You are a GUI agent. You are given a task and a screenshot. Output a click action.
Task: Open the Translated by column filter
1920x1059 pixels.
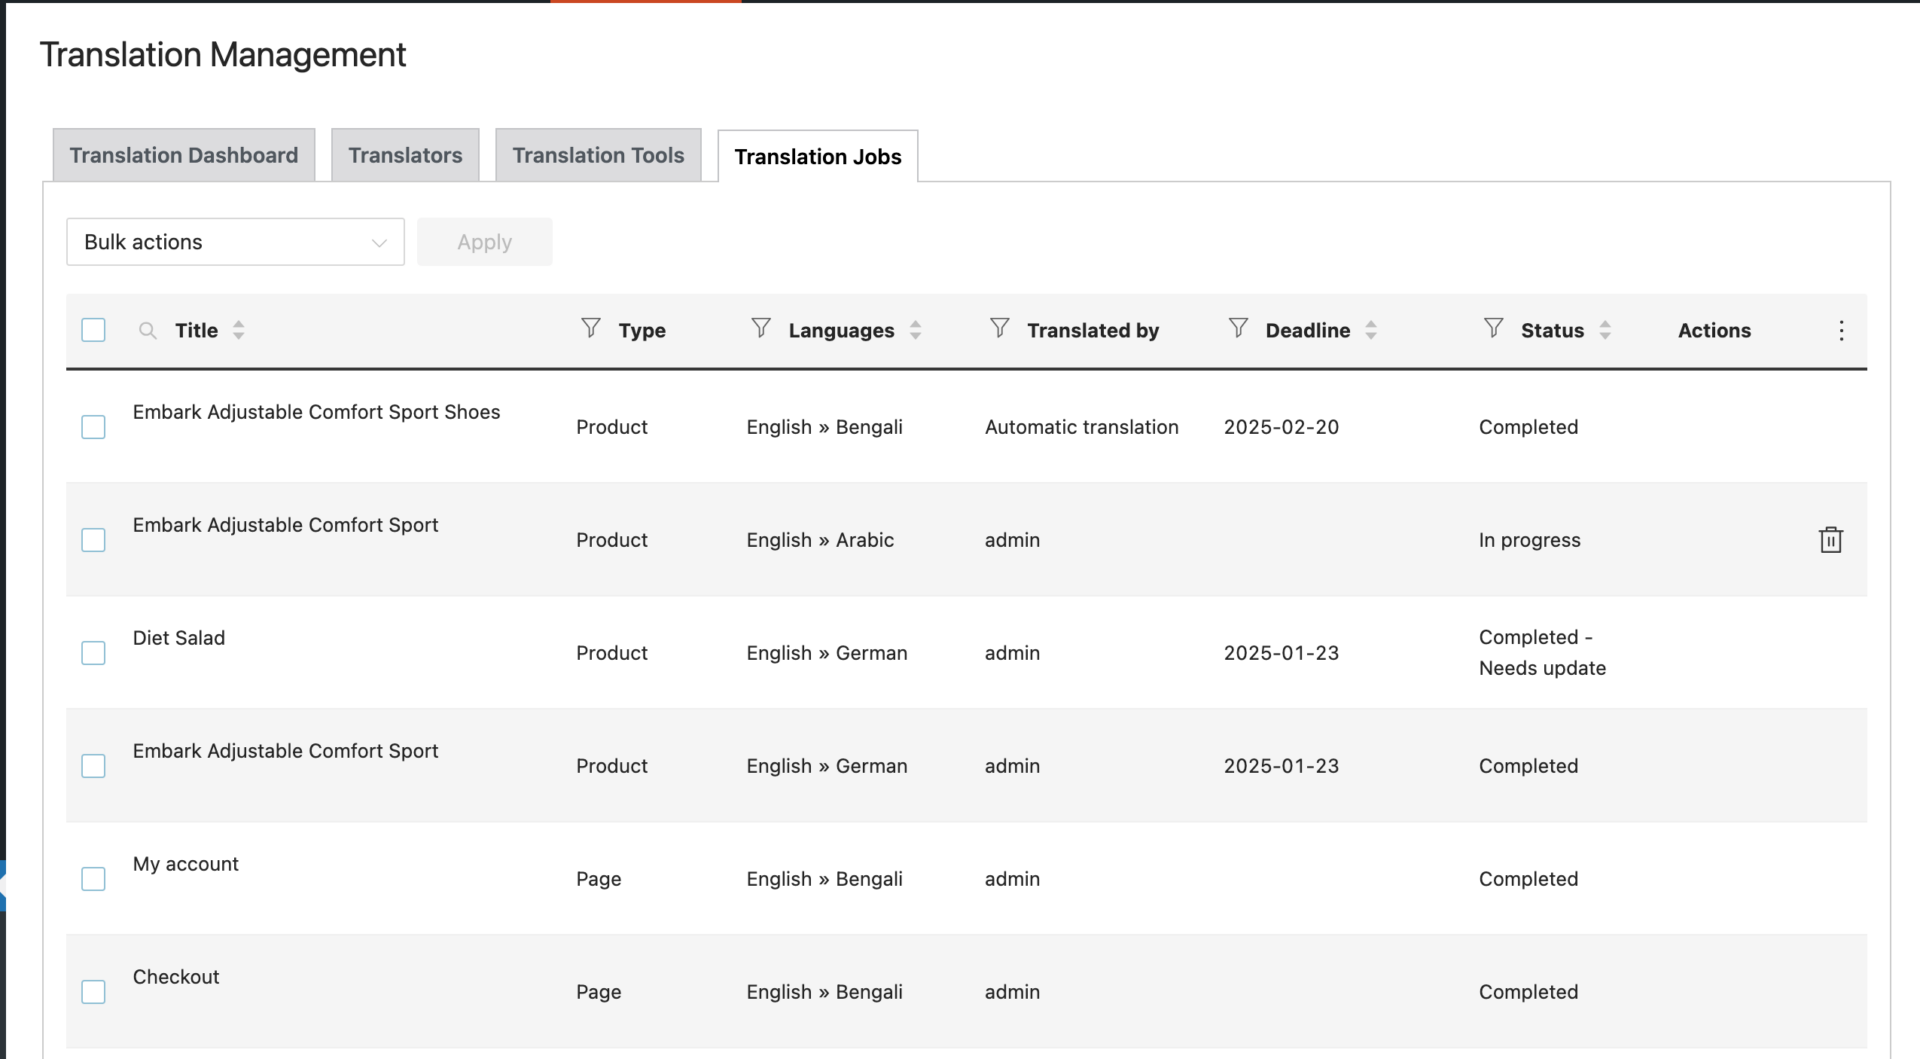[1000, 328]
